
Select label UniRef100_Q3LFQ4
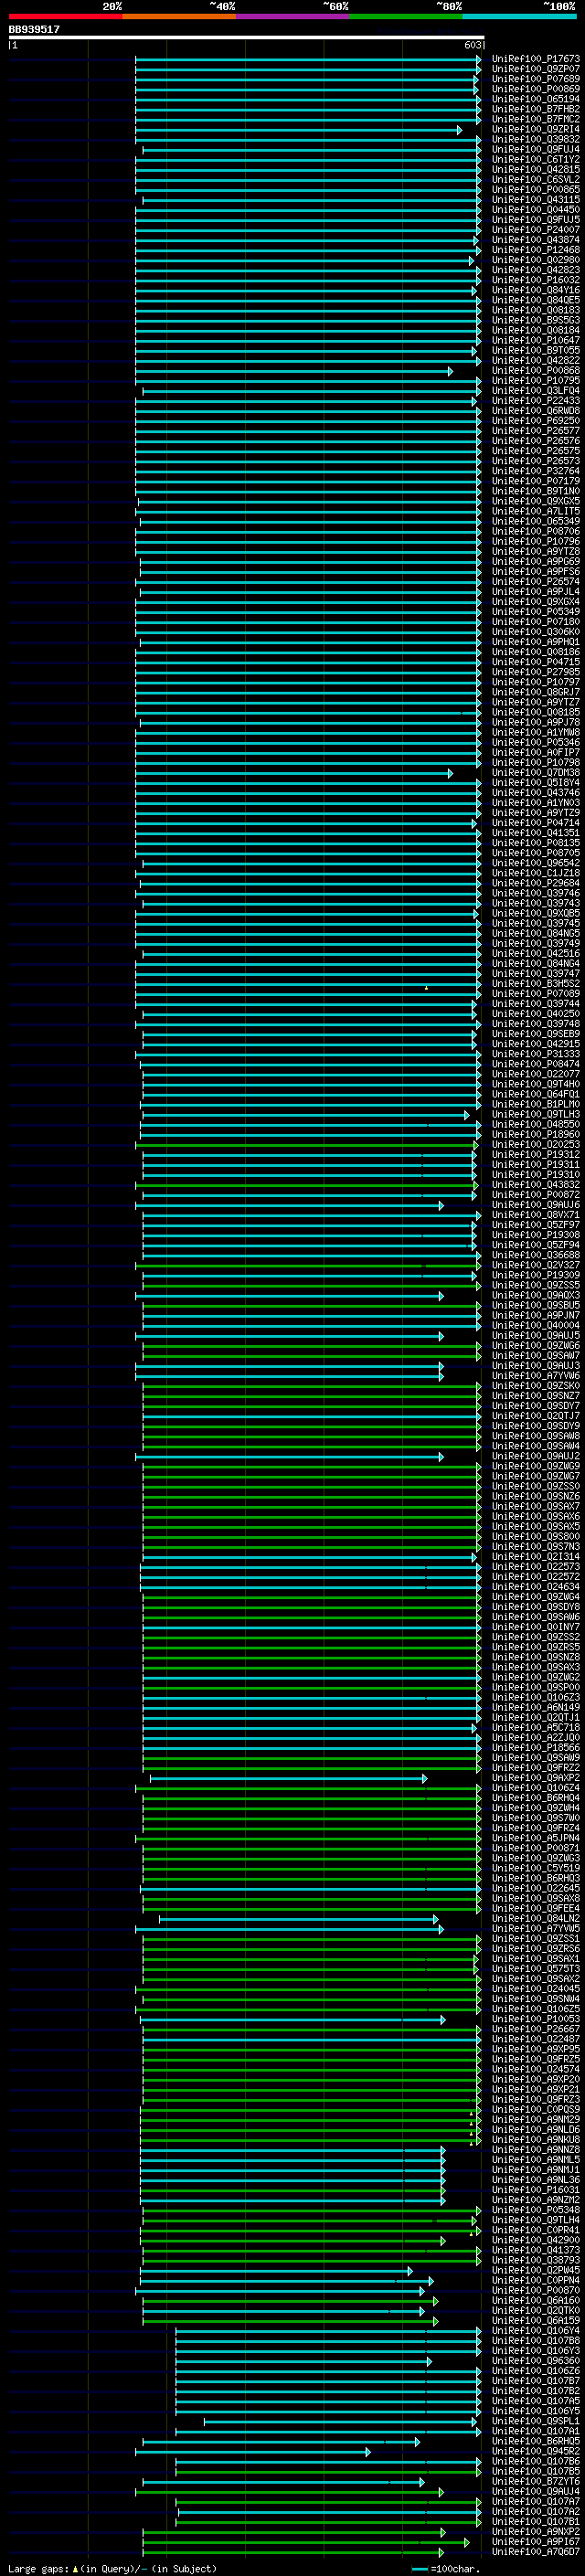click(x=536, y=391)
